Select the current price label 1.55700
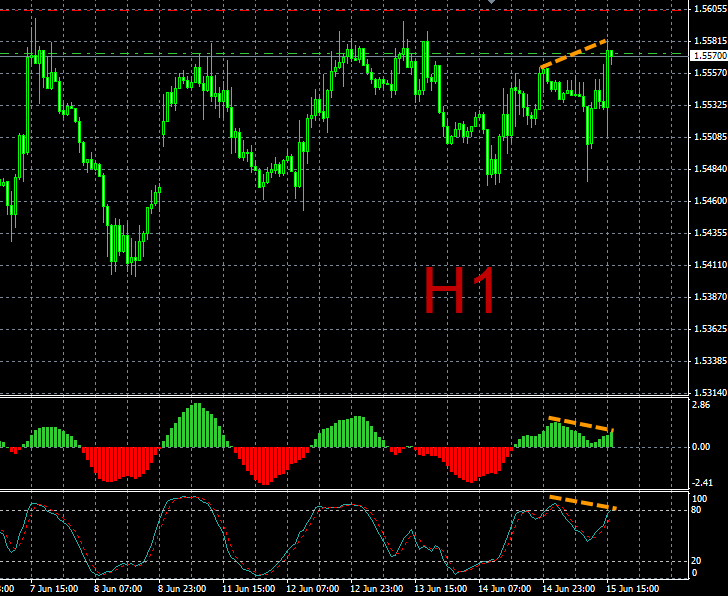728x596 pixels. [709, 56]
